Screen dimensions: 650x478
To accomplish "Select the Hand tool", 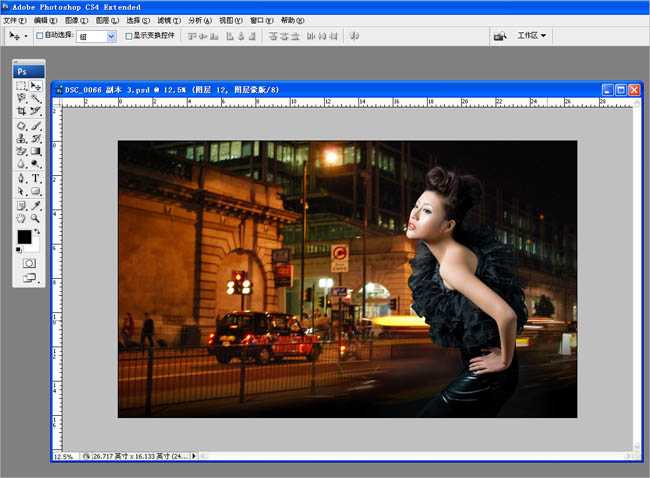I will (21, 217).
